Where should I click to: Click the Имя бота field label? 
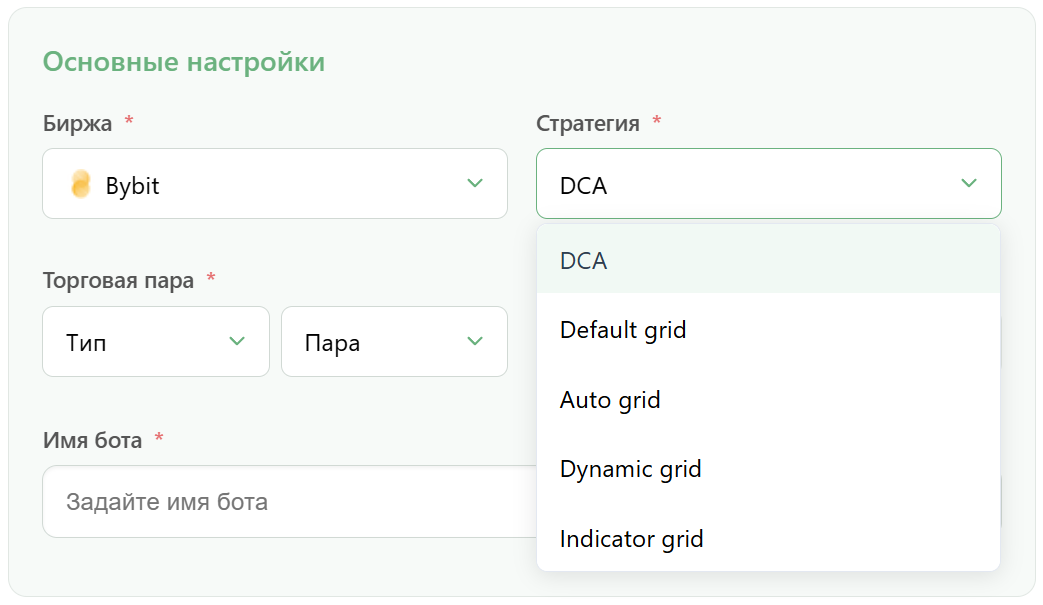click(92, 440)
